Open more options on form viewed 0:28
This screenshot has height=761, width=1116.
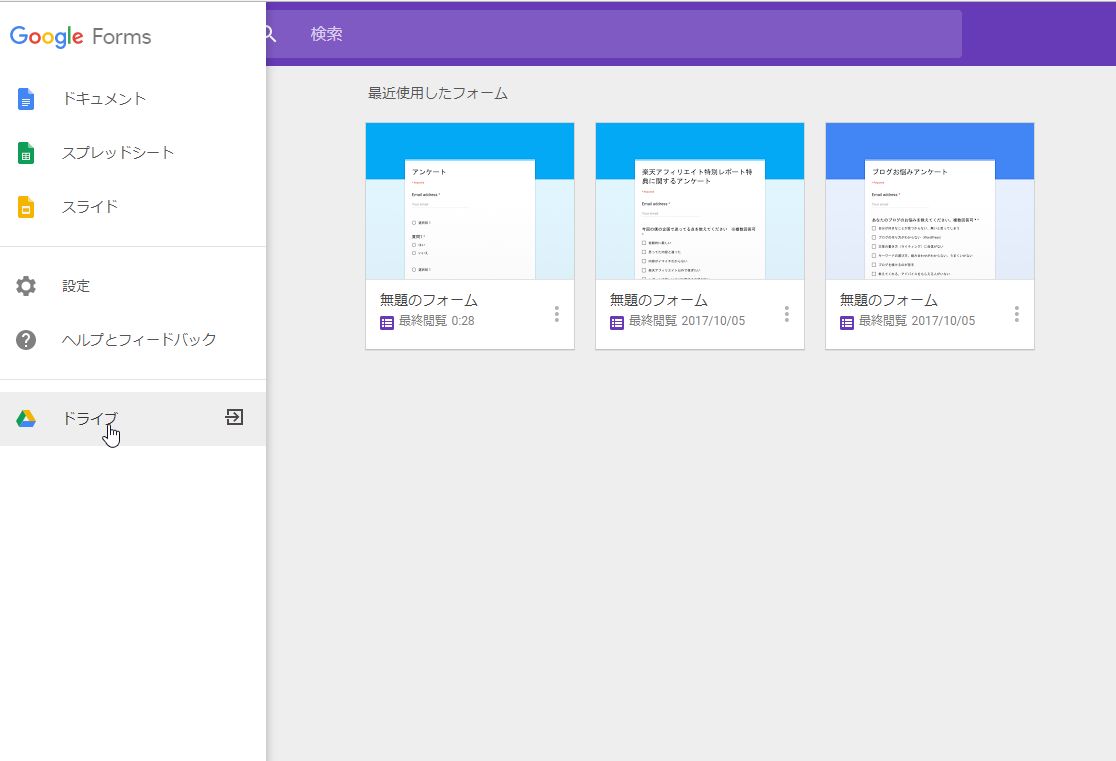pos(557,314)
